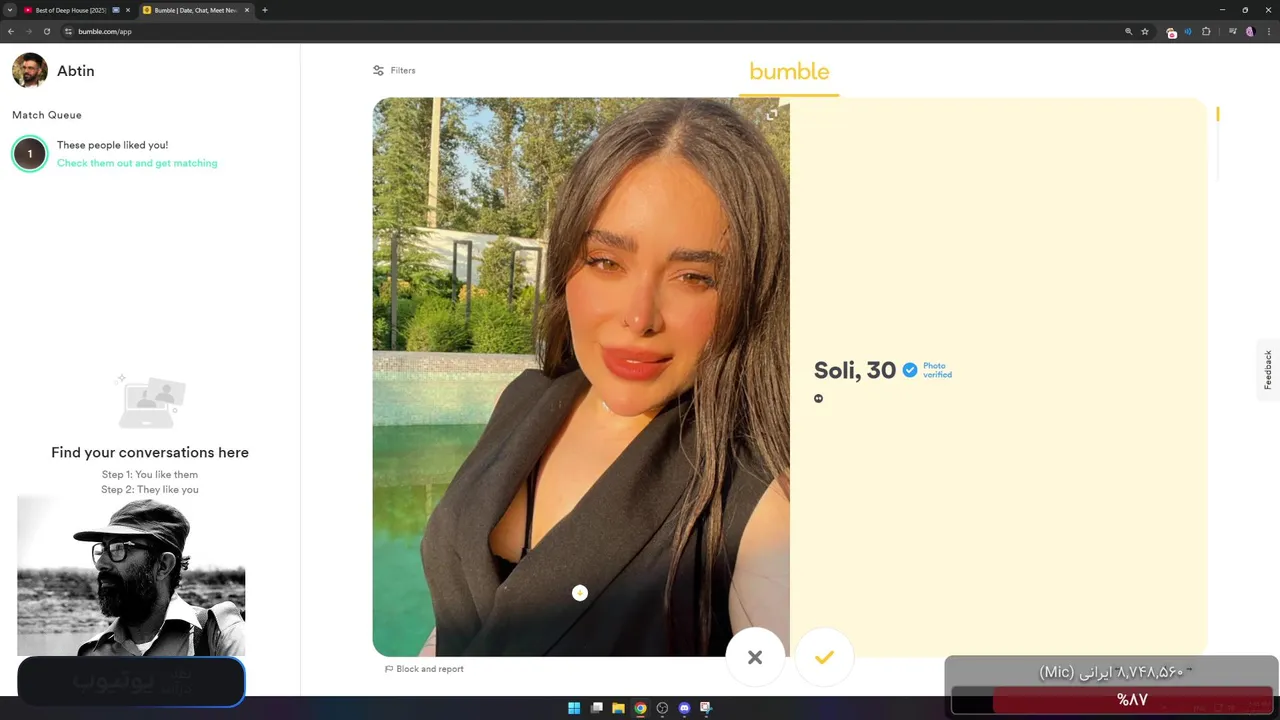Click the small icon under Soli's name
This screenshot has height=720, width=1280.
pos(818,398)
